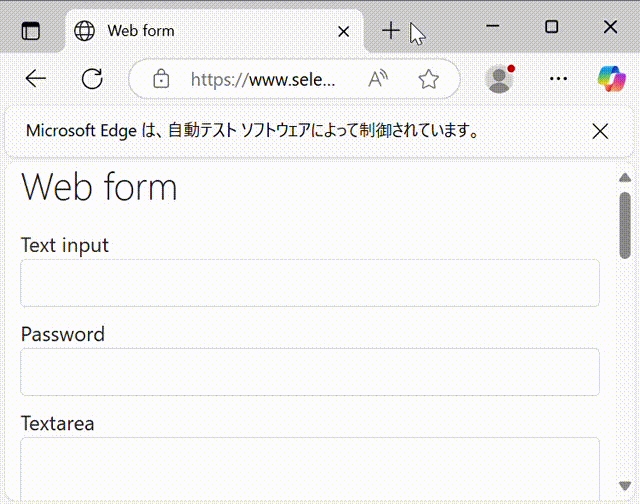640x504 pixels.
Task: Reload the page with refresh icon
Action: pyautogui.click(x=92, y=79)
